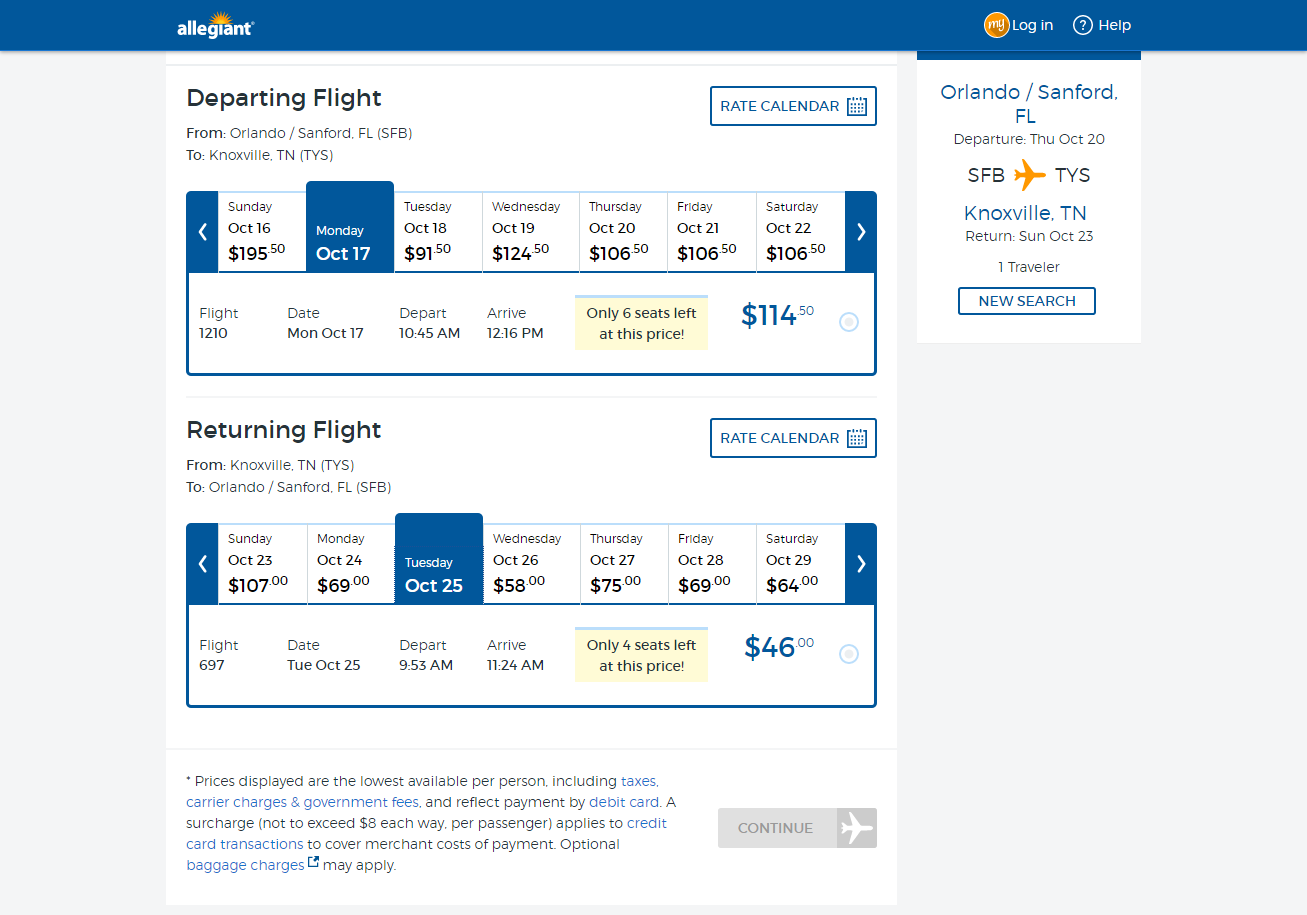Choose Tuesday Oct 18 departing date tab

point(438,232)
